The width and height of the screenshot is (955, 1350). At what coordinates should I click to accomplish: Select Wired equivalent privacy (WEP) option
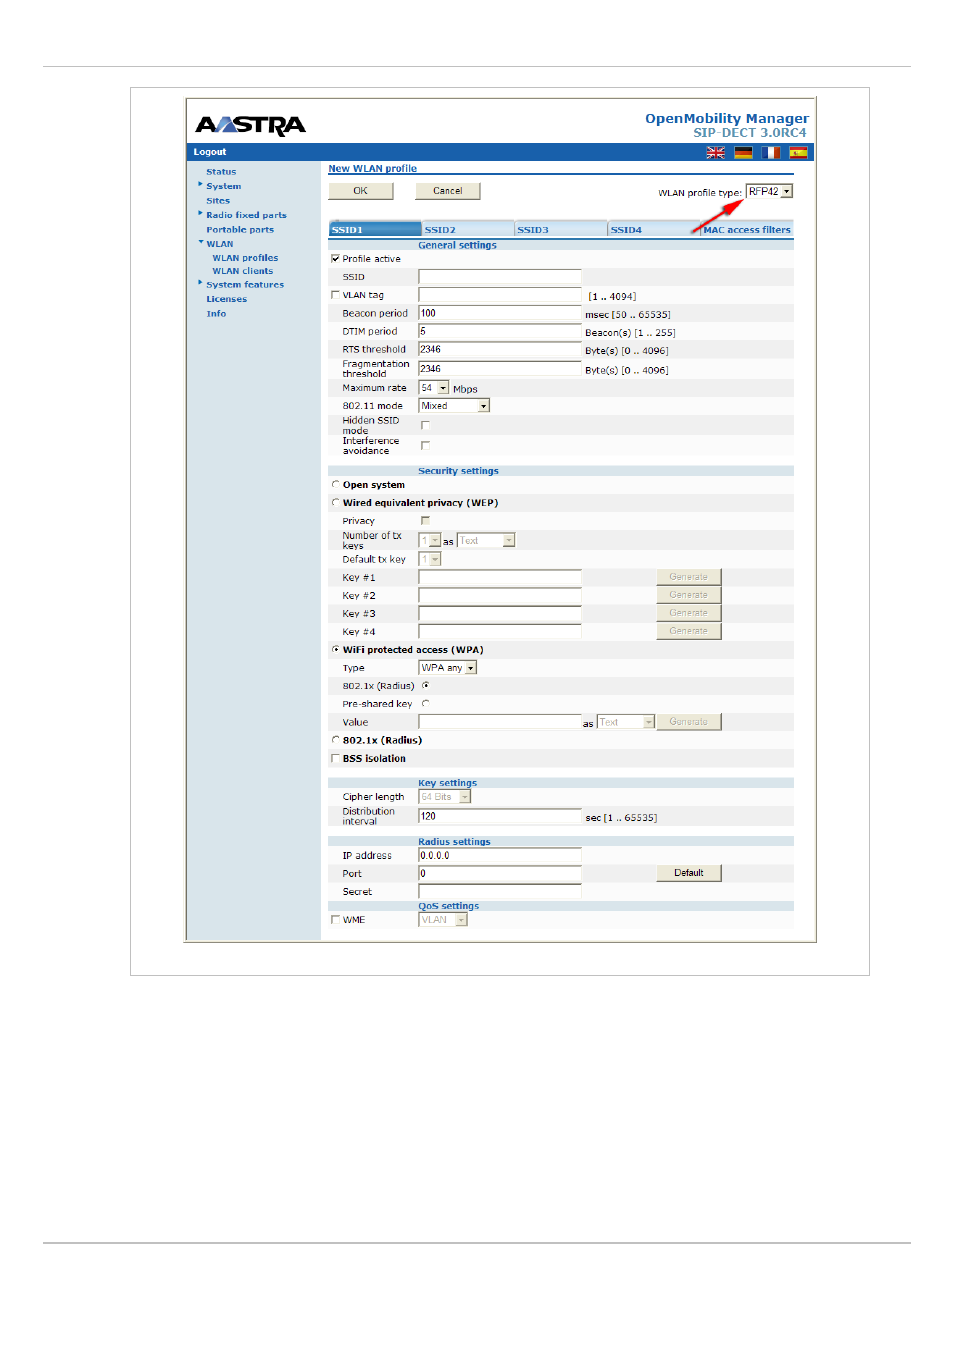pos(335,503)
